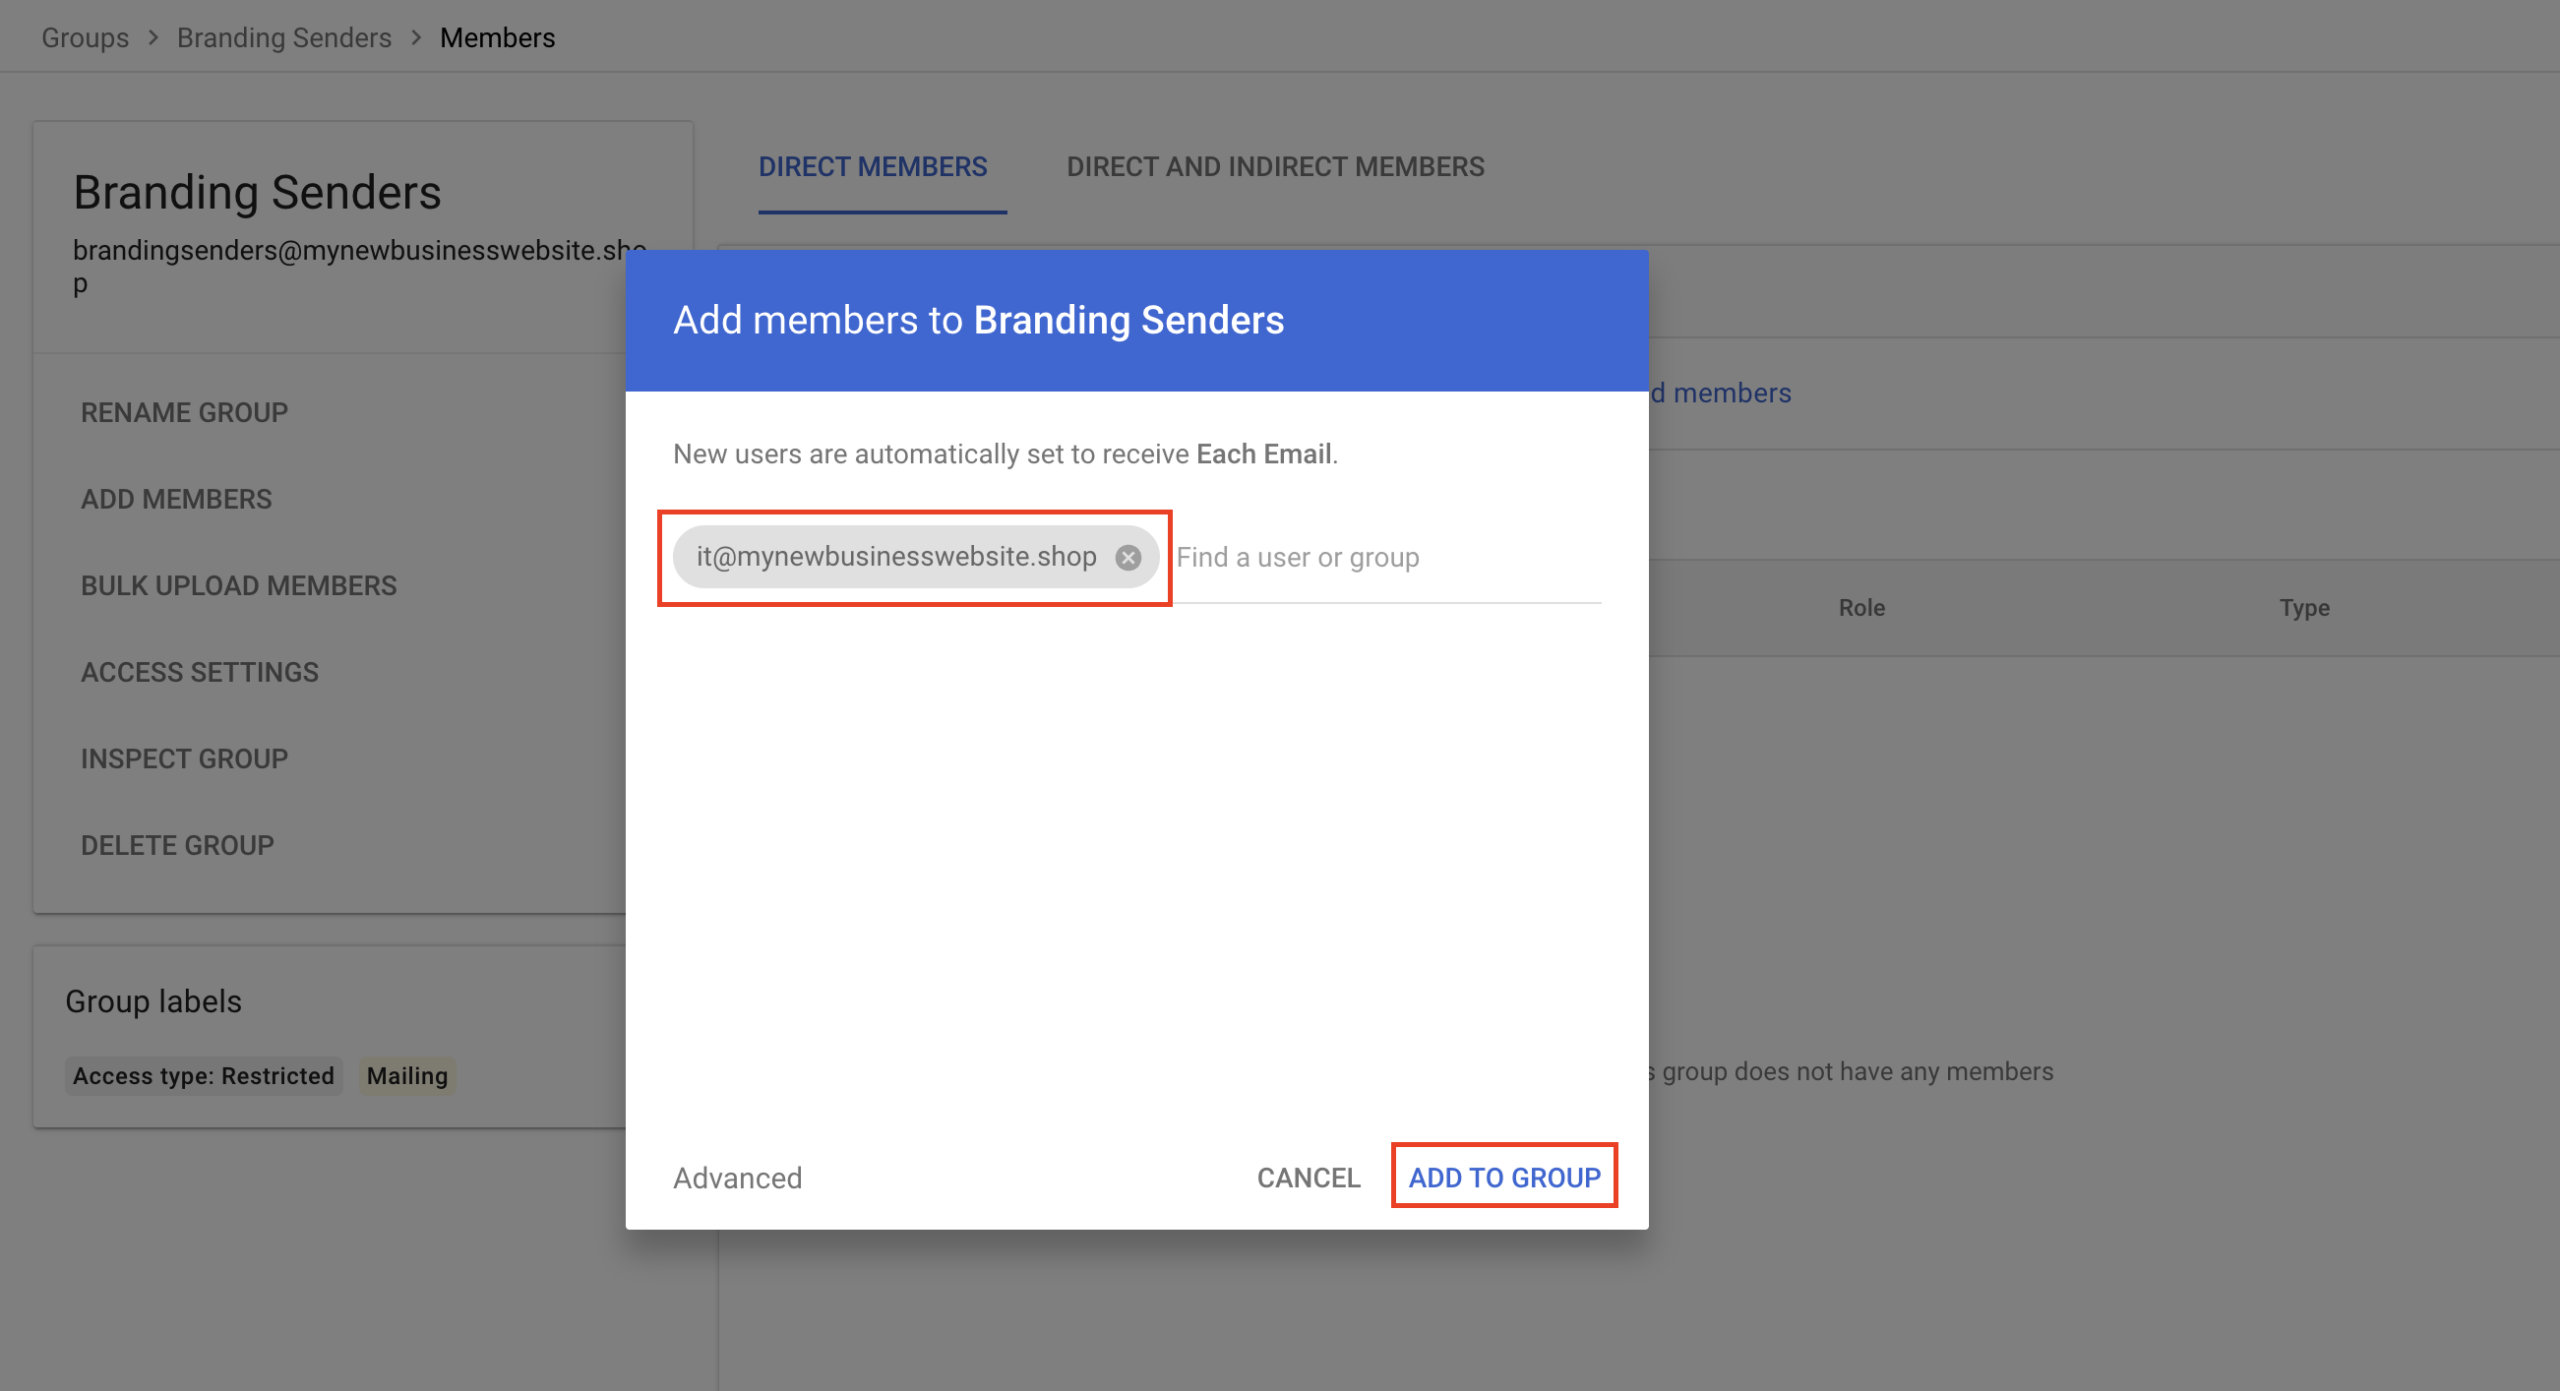
Task: Click the Type column header
Action: pyautogui.click(x=2304, y=607)
